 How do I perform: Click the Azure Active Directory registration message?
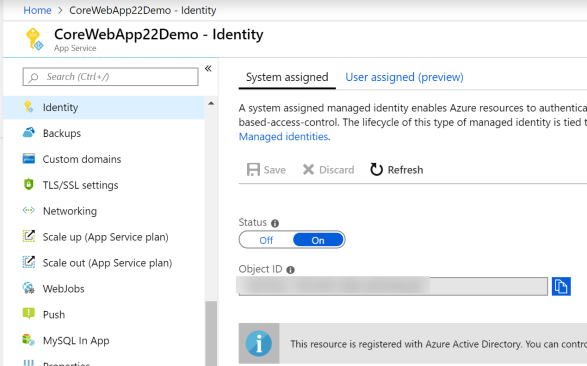438,344
